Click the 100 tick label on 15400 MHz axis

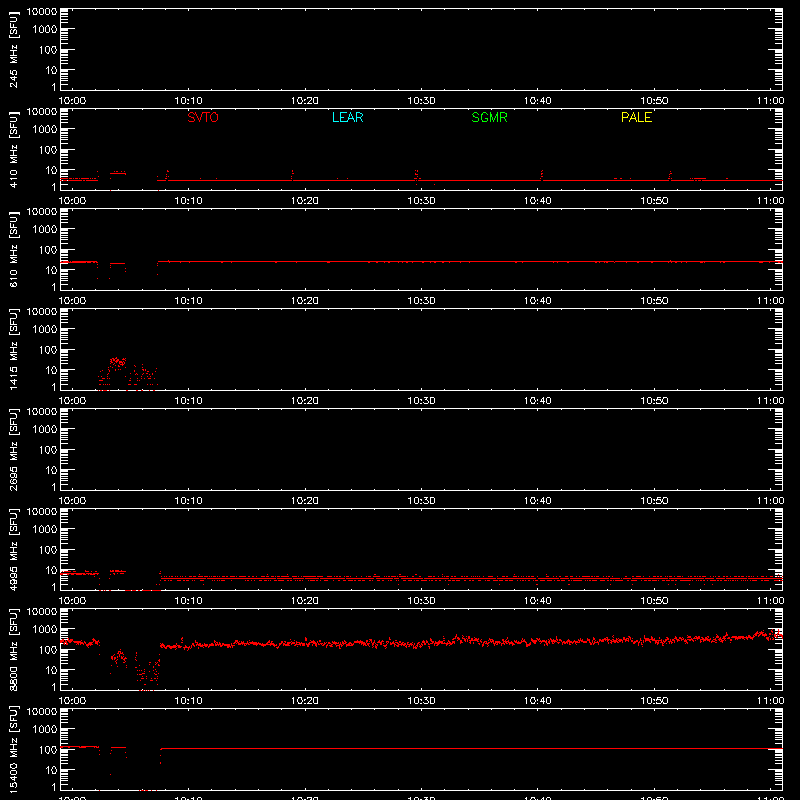tap(48, 749)
